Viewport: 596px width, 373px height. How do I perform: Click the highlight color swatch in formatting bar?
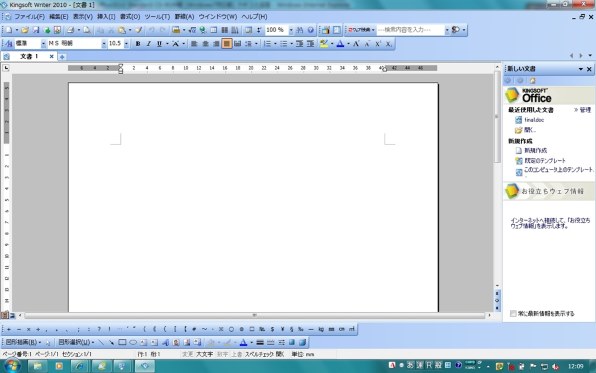[324, 44]
